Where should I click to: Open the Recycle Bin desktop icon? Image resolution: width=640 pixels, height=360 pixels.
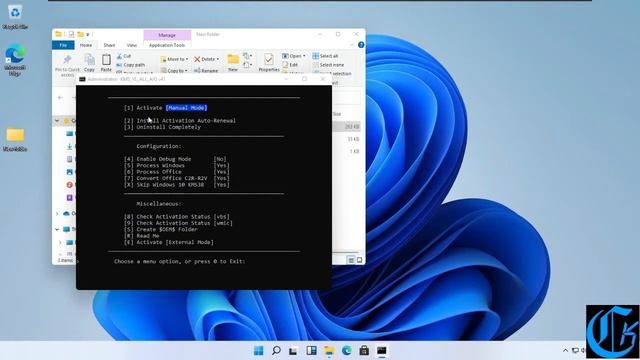click(x=15, y=17)
